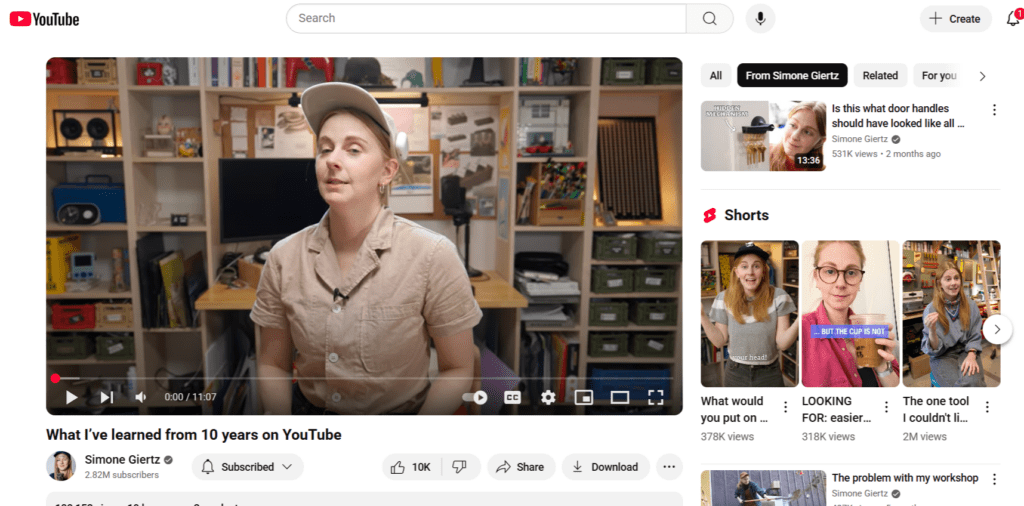Open Simone Giertz channel name link
This screenshot has height=506, width=1024.
coord(123,460)
